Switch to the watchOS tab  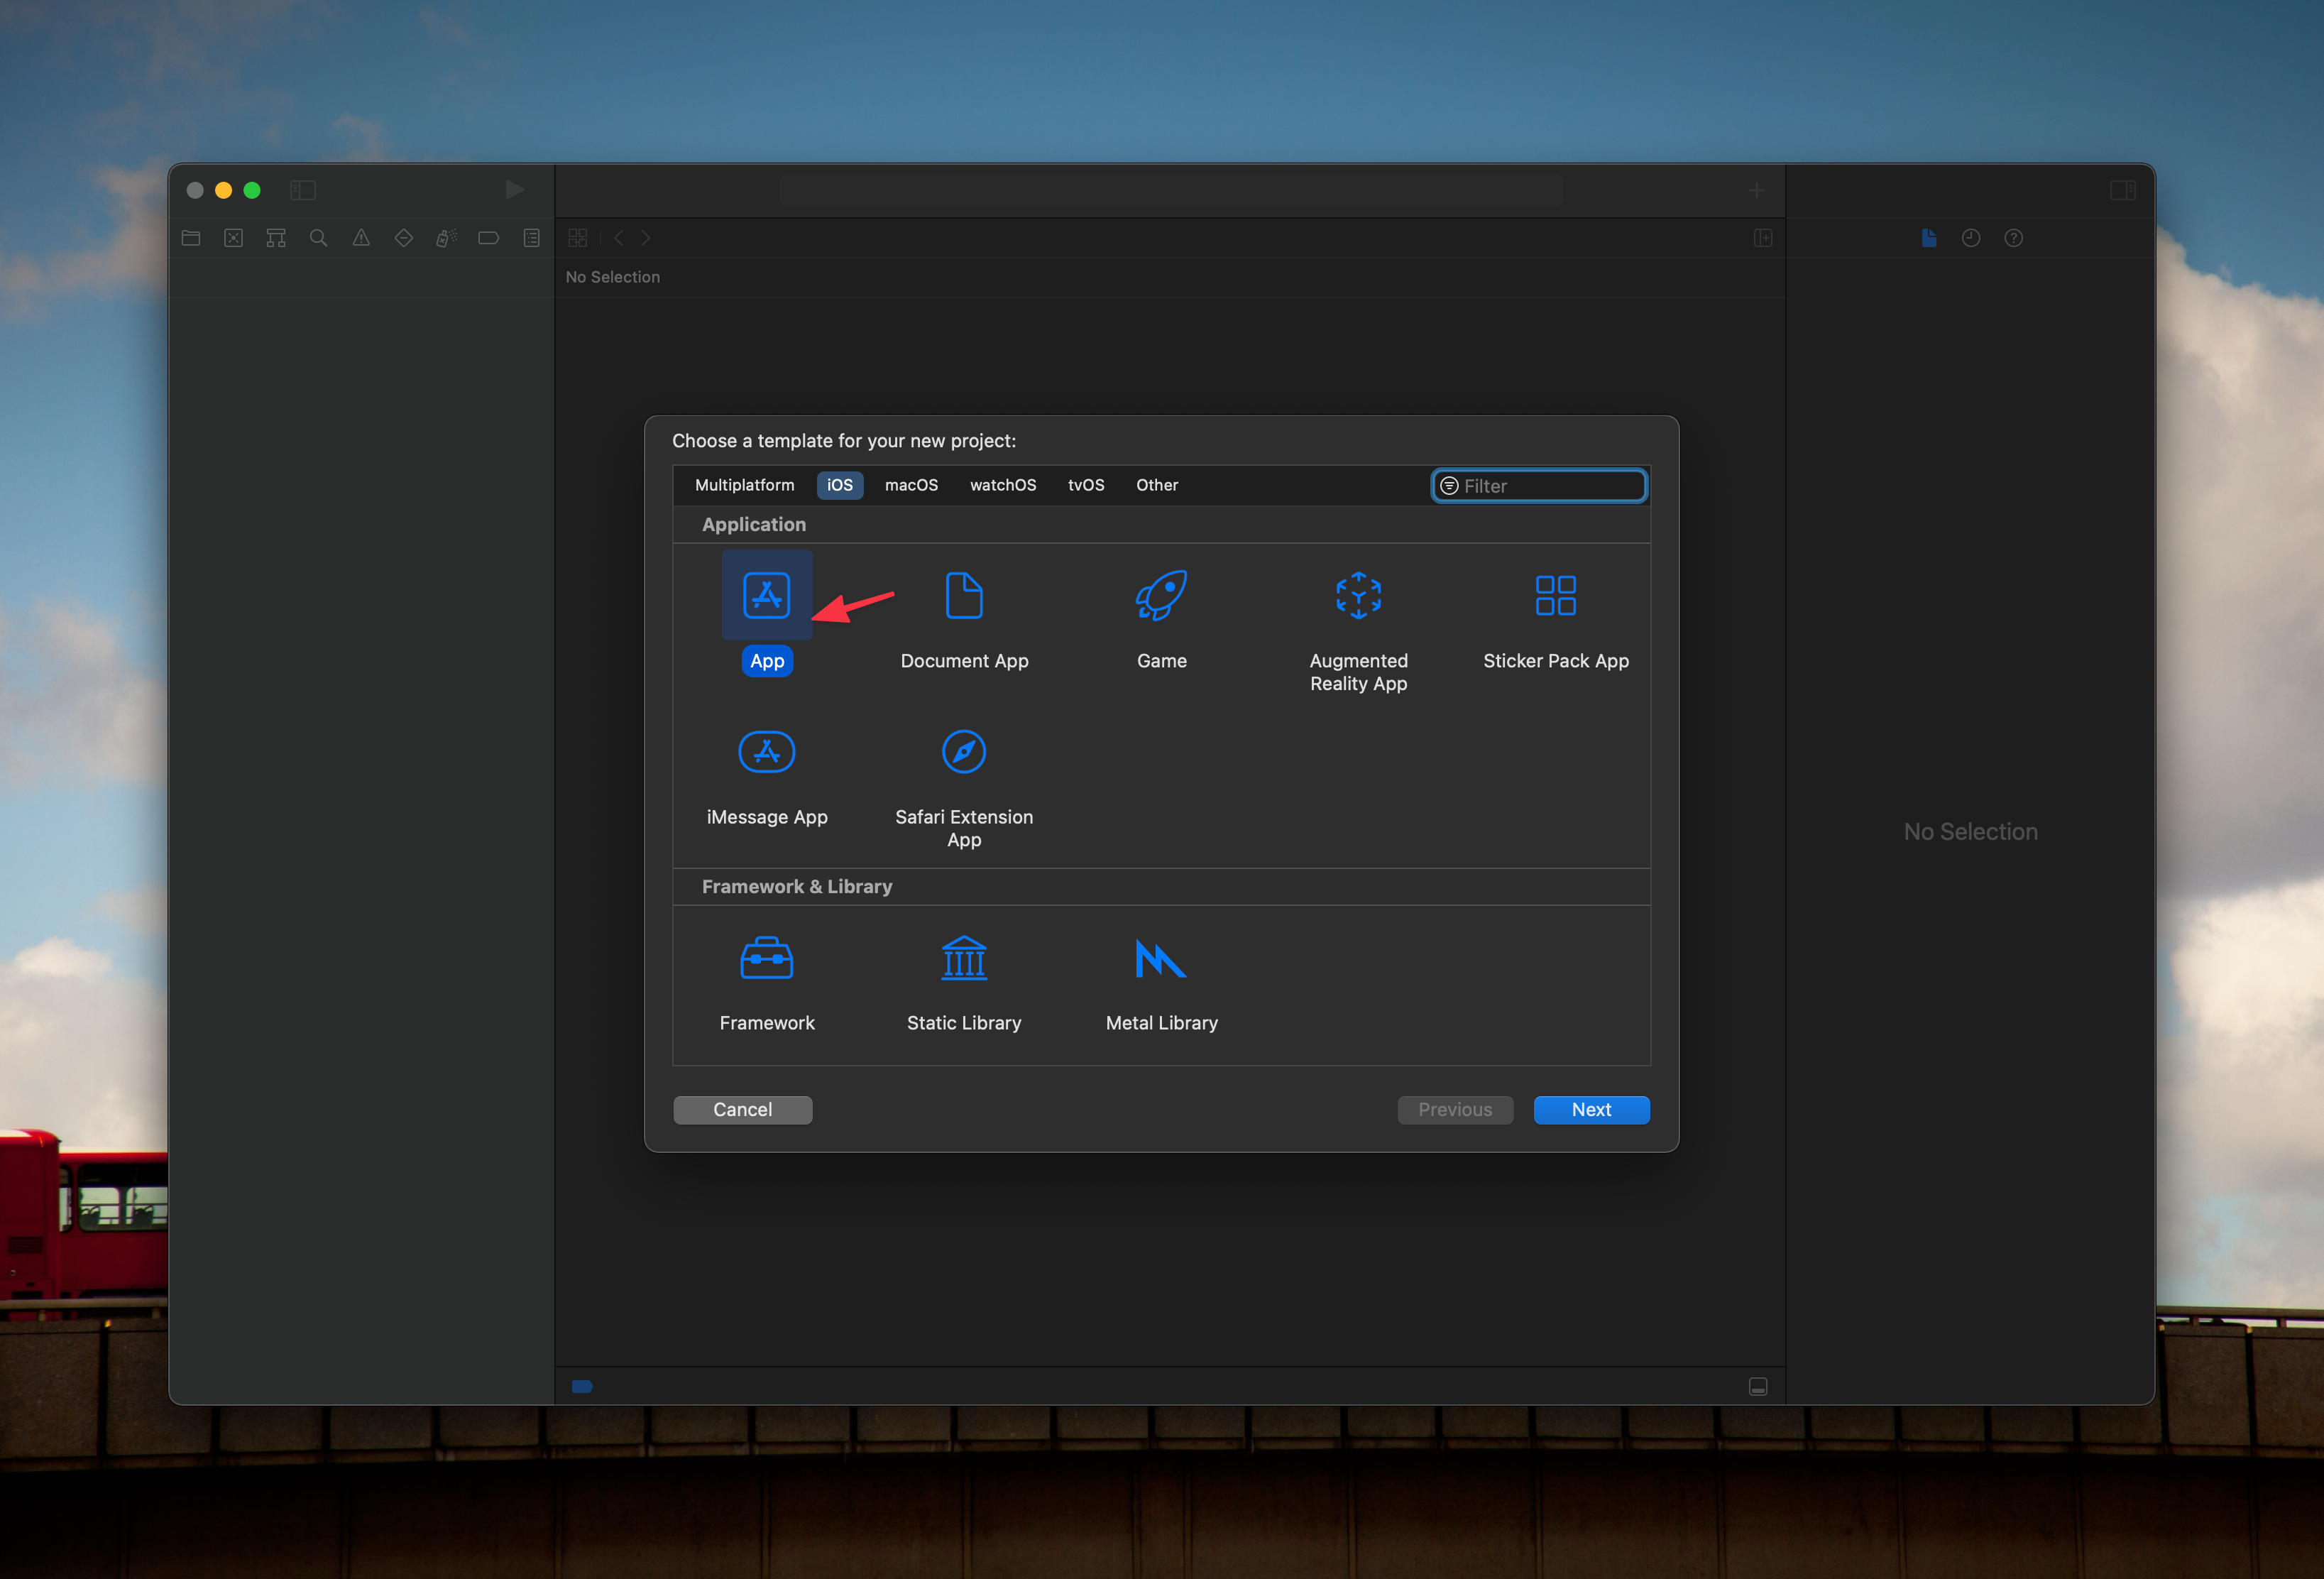point(1003,485)
